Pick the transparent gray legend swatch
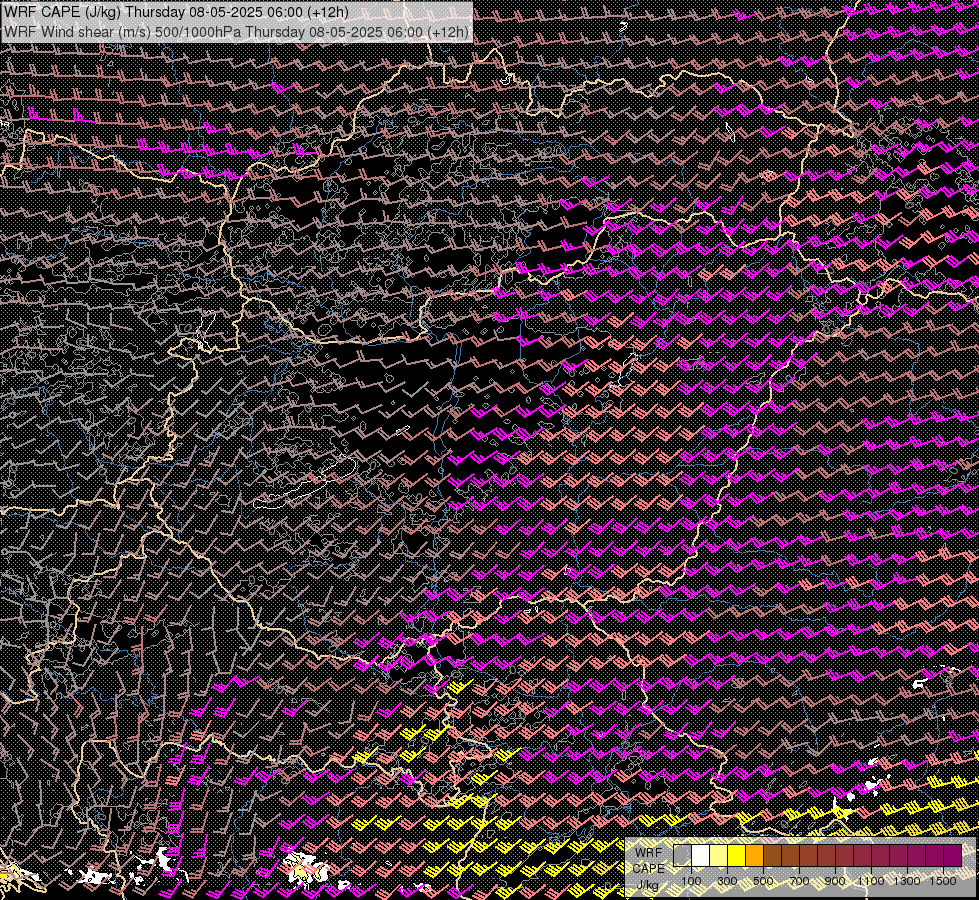This screenshot has height=900, width=979. [x=682, y=856]
